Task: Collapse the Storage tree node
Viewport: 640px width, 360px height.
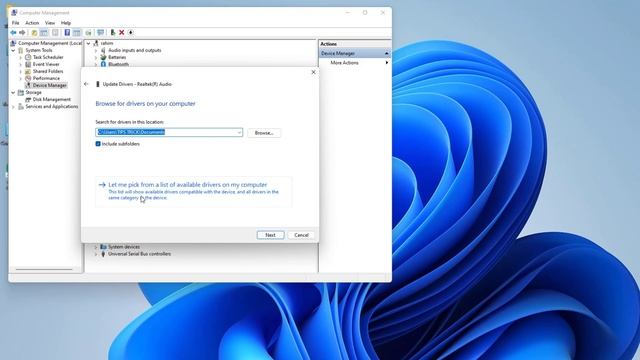Action: pos(13,93)
